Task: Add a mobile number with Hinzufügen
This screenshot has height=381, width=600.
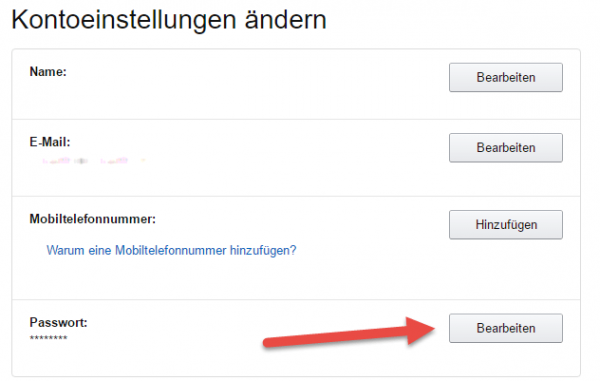Action: (505, 225)
